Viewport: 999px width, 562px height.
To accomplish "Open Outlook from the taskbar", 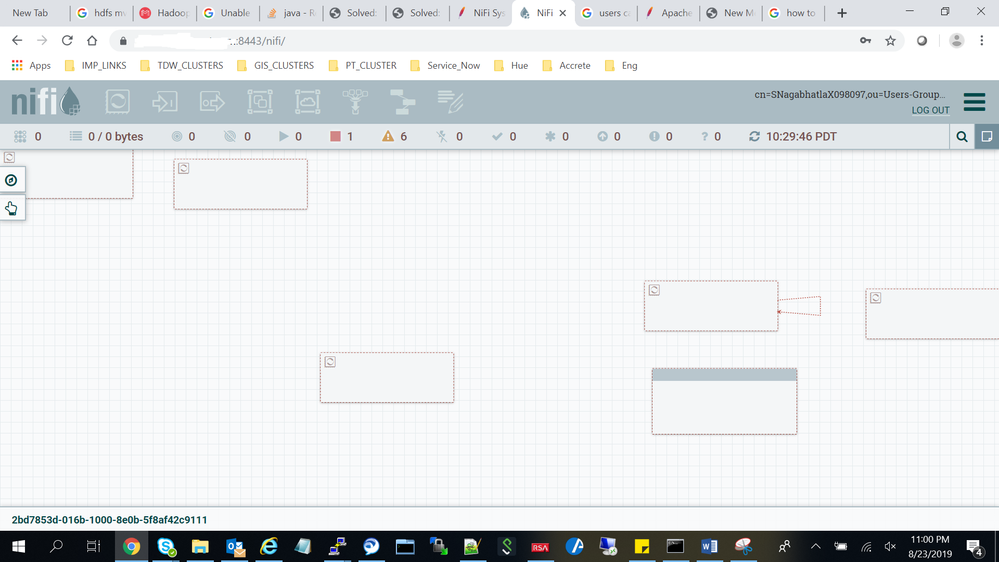I will click(x=235, y=547).
